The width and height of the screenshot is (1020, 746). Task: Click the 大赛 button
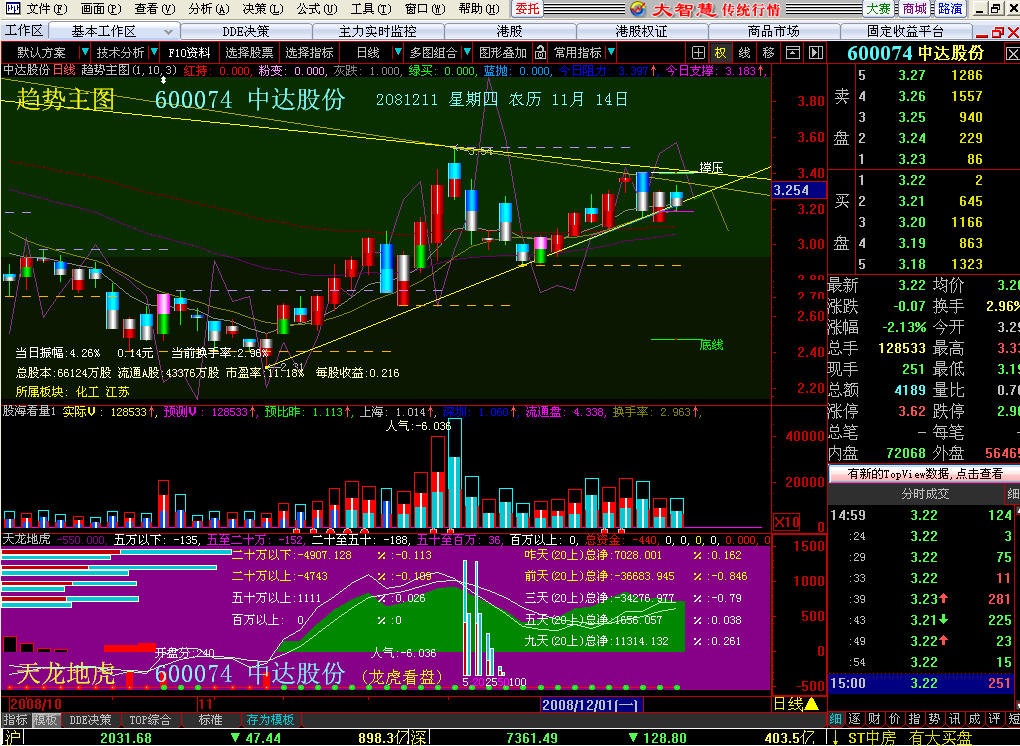click(878, 9)
